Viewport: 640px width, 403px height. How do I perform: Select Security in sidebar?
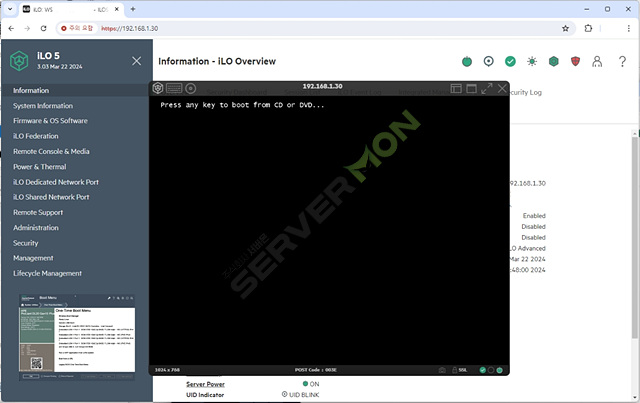(x=25, y=243)
